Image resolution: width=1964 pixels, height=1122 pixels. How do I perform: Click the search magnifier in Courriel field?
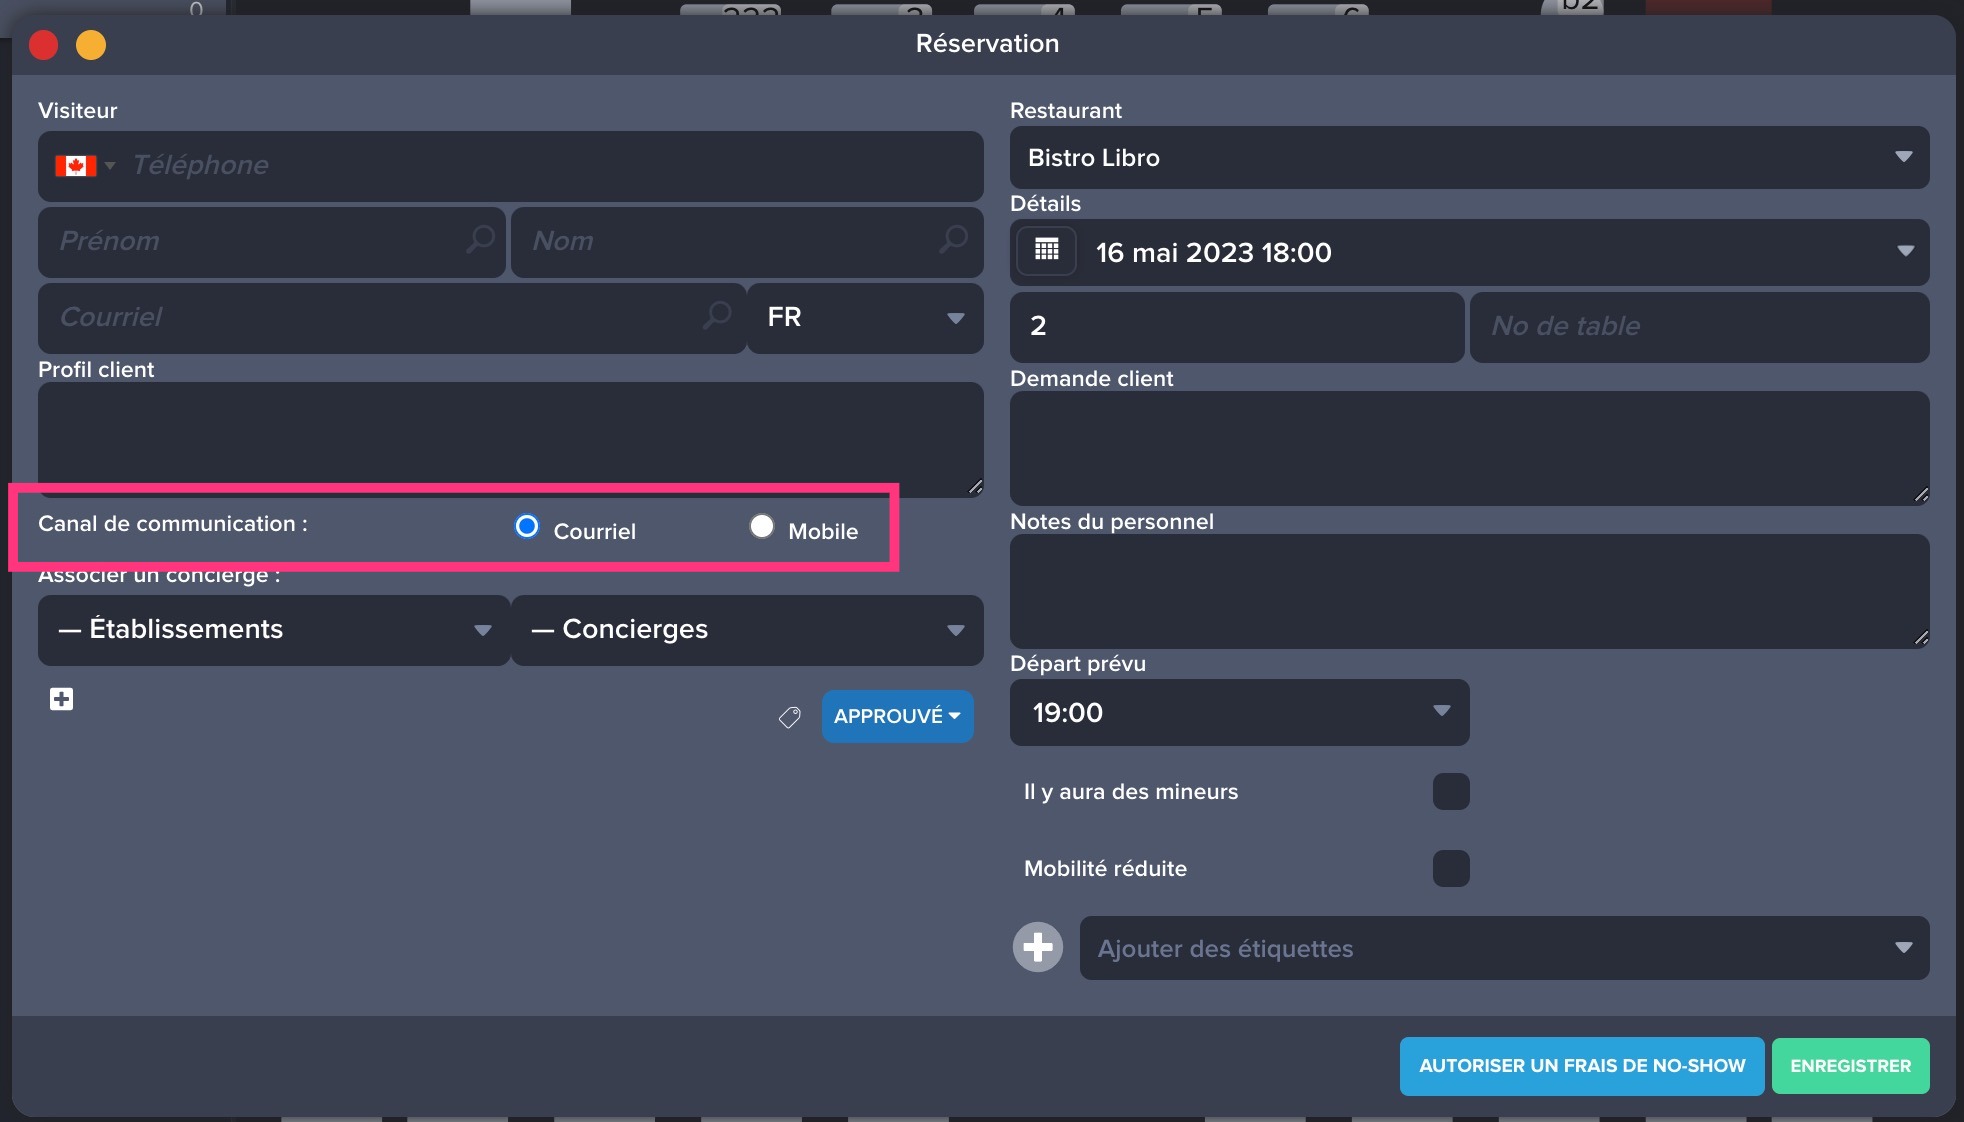coord(717,316)
